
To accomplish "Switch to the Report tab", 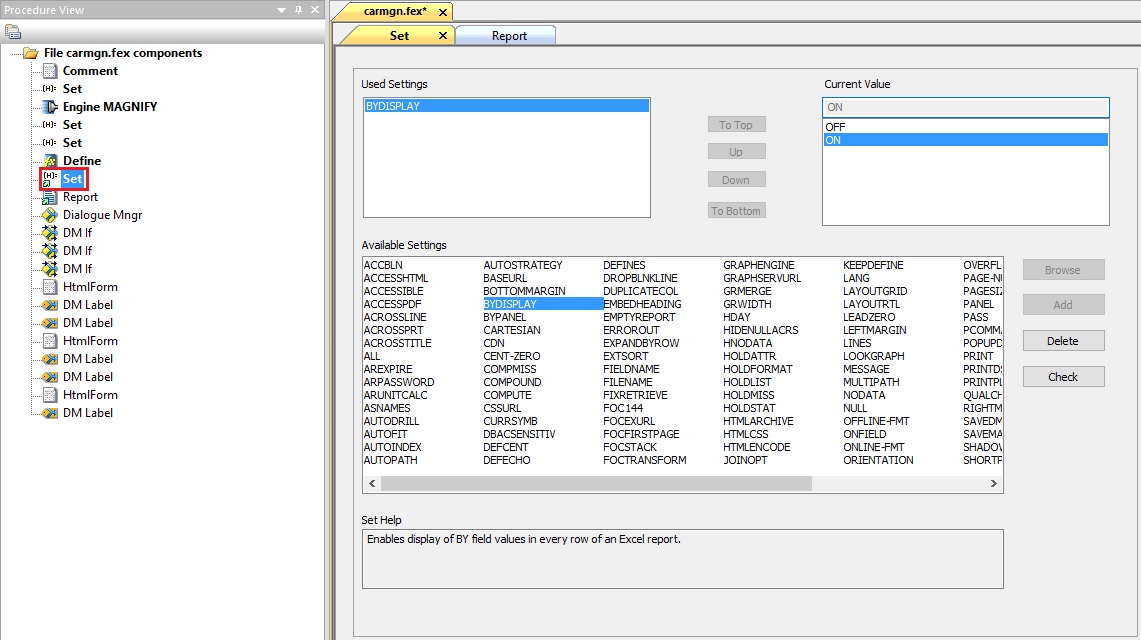I will (508, 36).
